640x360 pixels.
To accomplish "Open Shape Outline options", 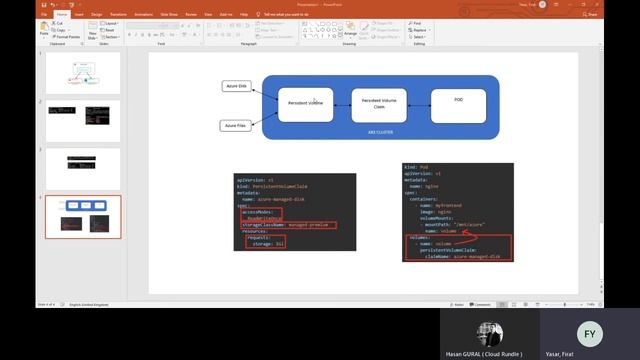I will coord(386,30).
